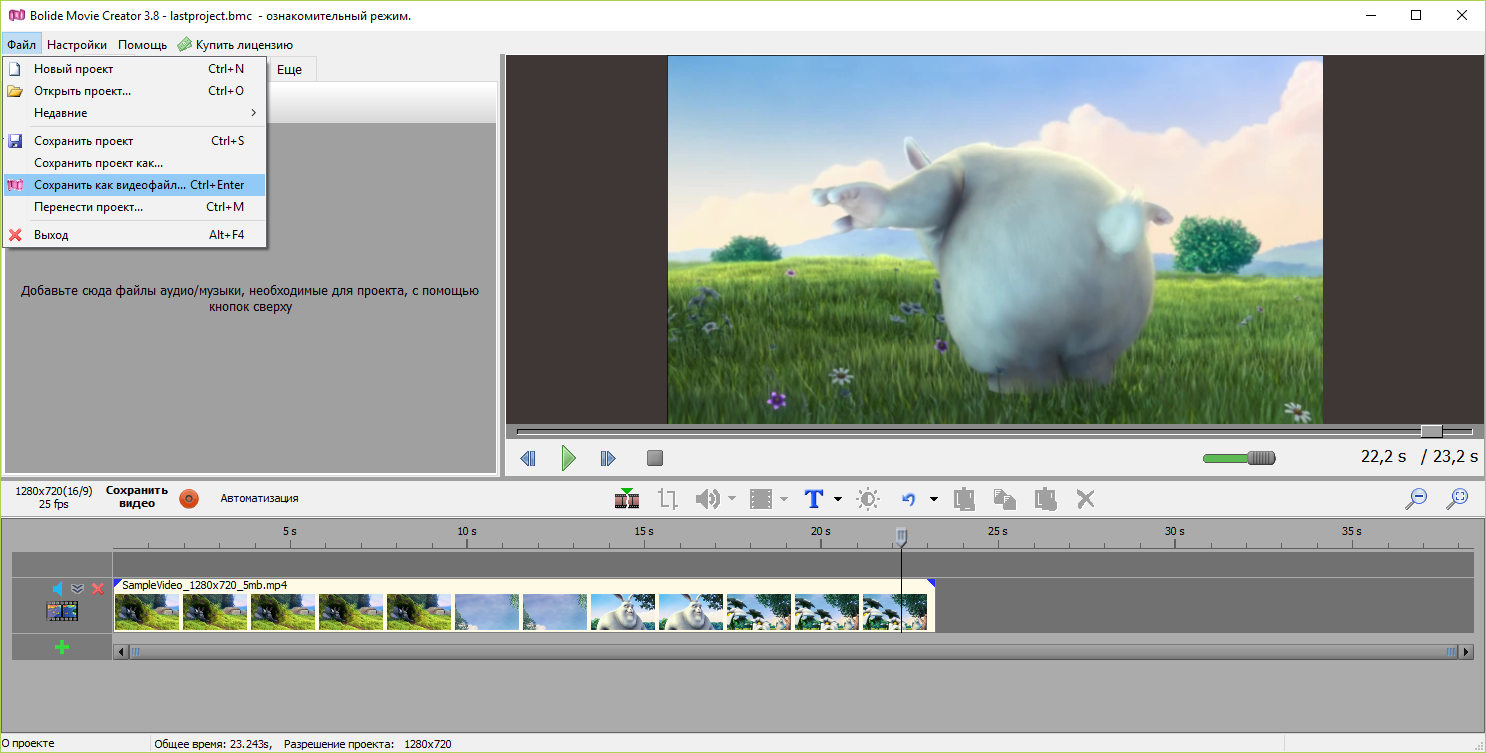Image resolution: width=1486 pixels, height=753 pixels.
Task: Click the red record button
Action: tap(189, 498)
